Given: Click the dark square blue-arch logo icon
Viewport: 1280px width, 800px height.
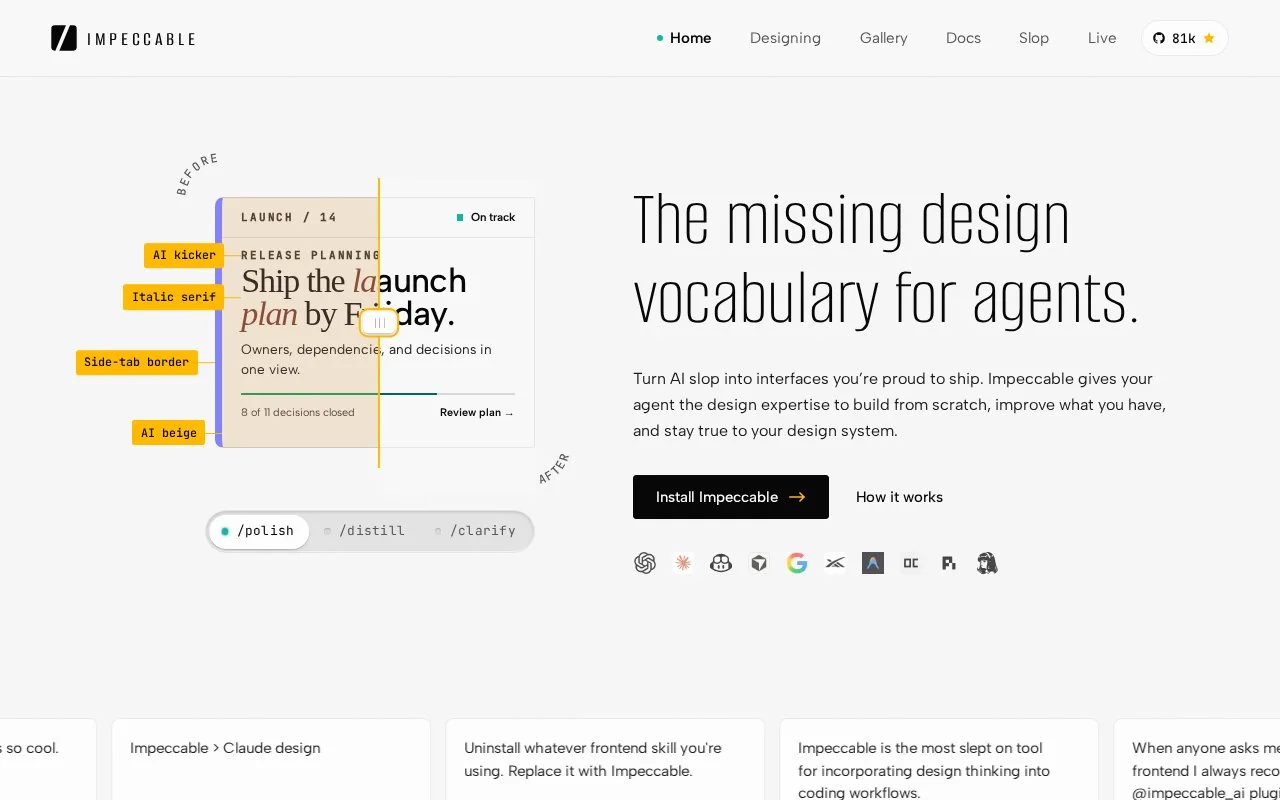Looking at the screenshot, I should (873, 563).
